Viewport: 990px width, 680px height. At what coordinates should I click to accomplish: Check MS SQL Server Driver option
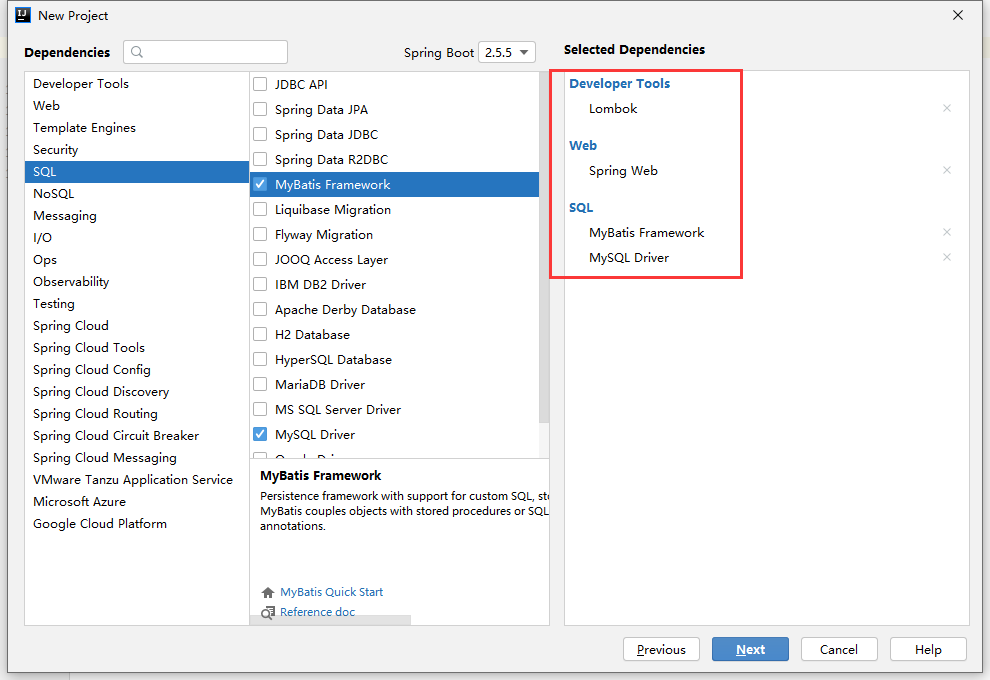260,409
